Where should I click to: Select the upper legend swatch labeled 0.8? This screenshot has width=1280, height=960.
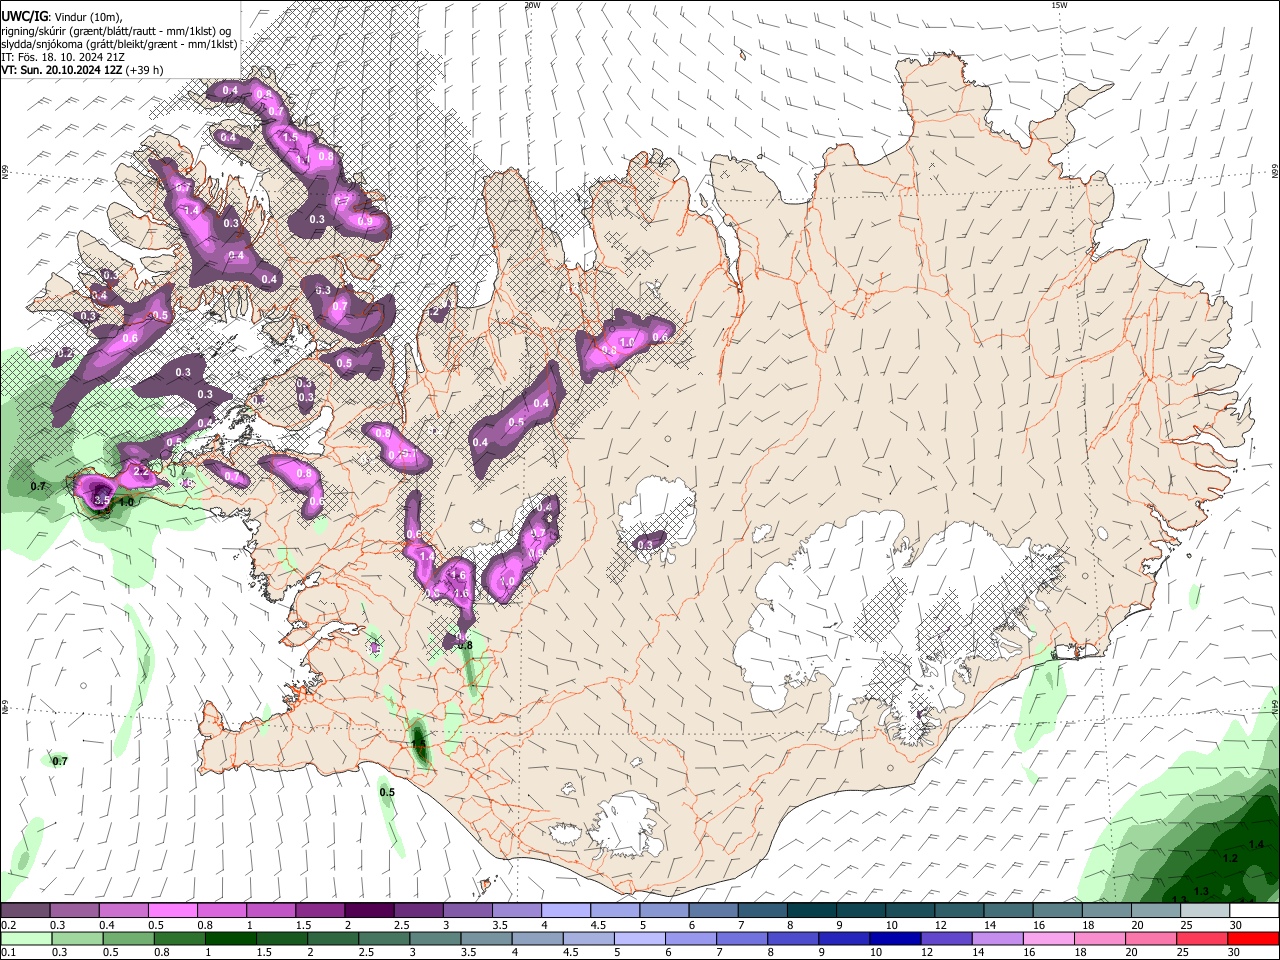click(x=221, y=910)
